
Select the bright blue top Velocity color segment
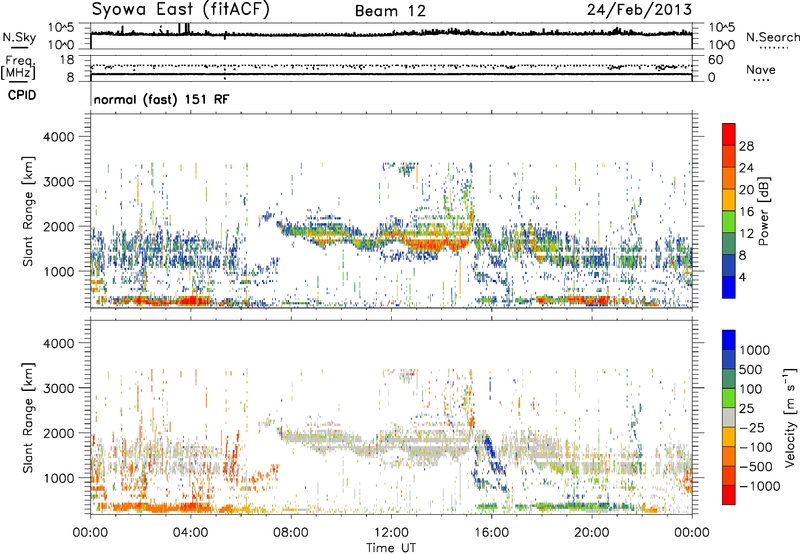click(729, 340)
